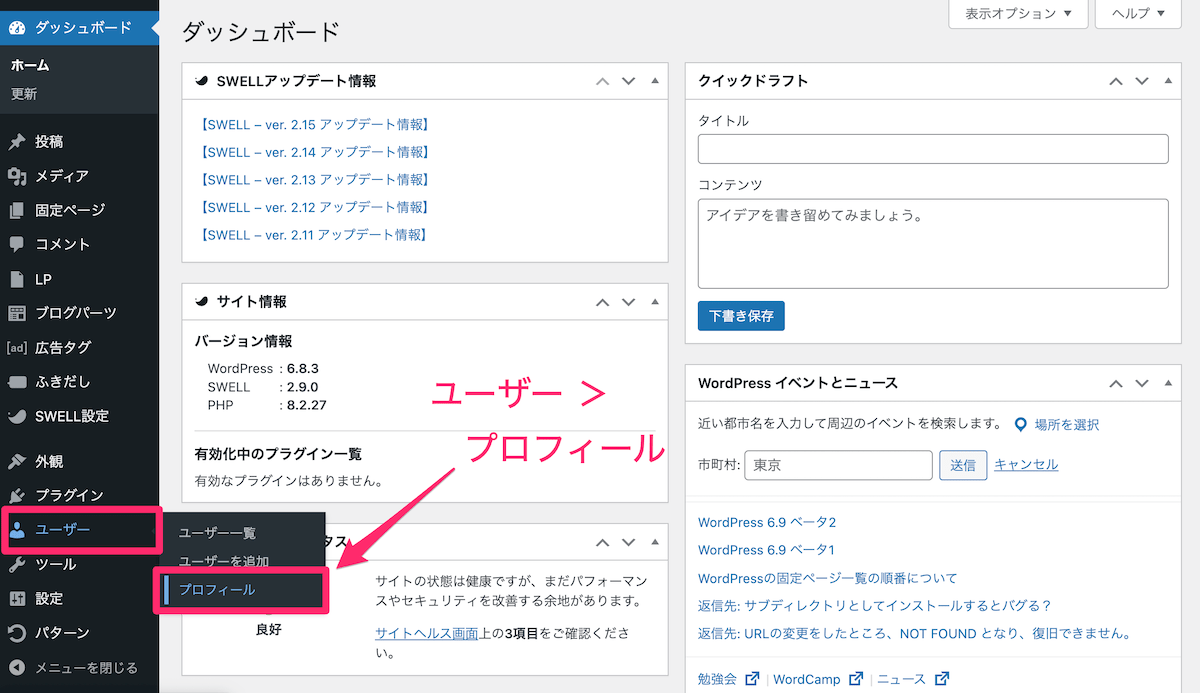Open the 表示オプション dropdown
1200x693 pixels.
tap(1018, 14)
